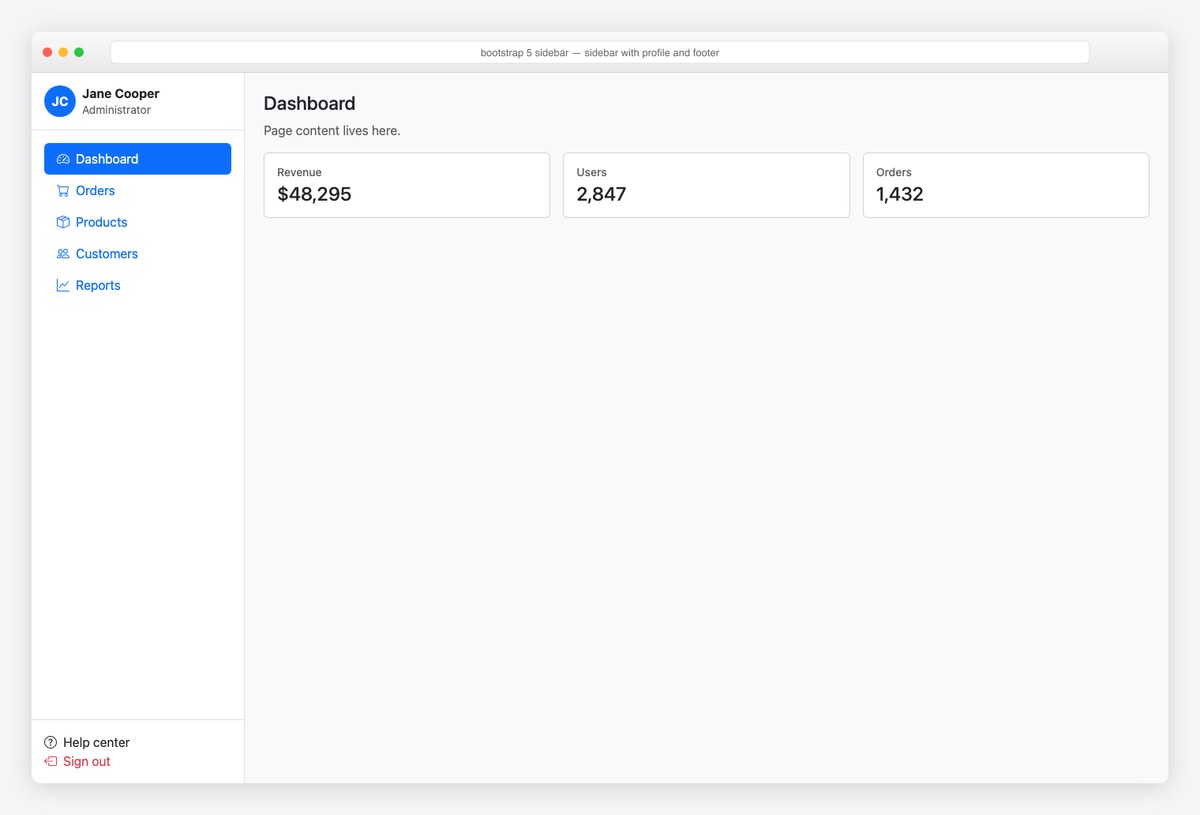Click the JC profile avatar
1200x815 pixels.
point(60,101)
